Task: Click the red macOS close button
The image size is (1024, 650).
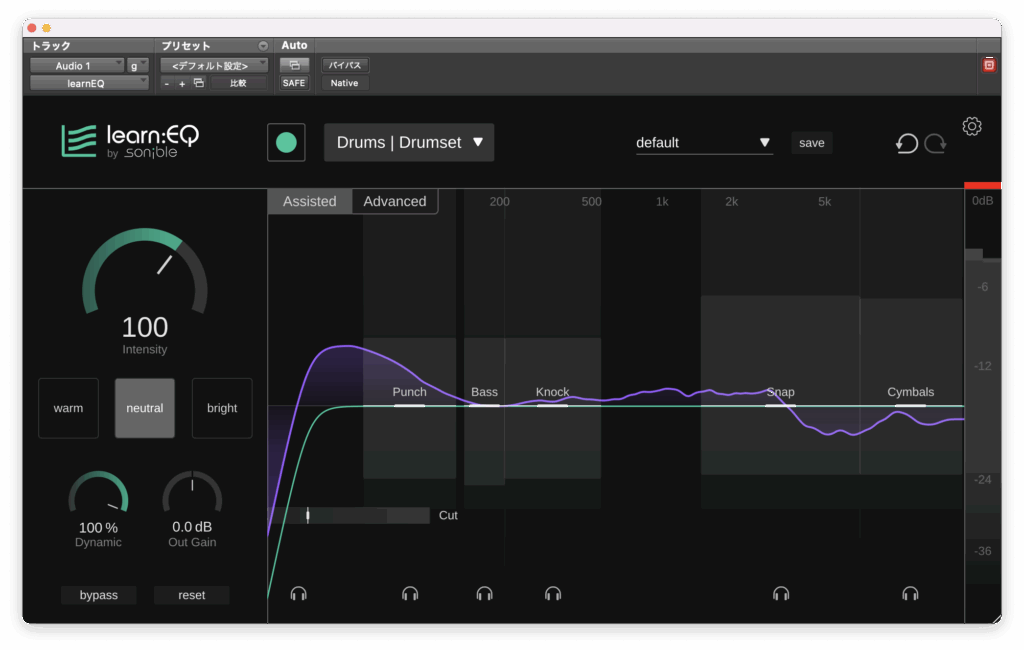Action: 31,28
